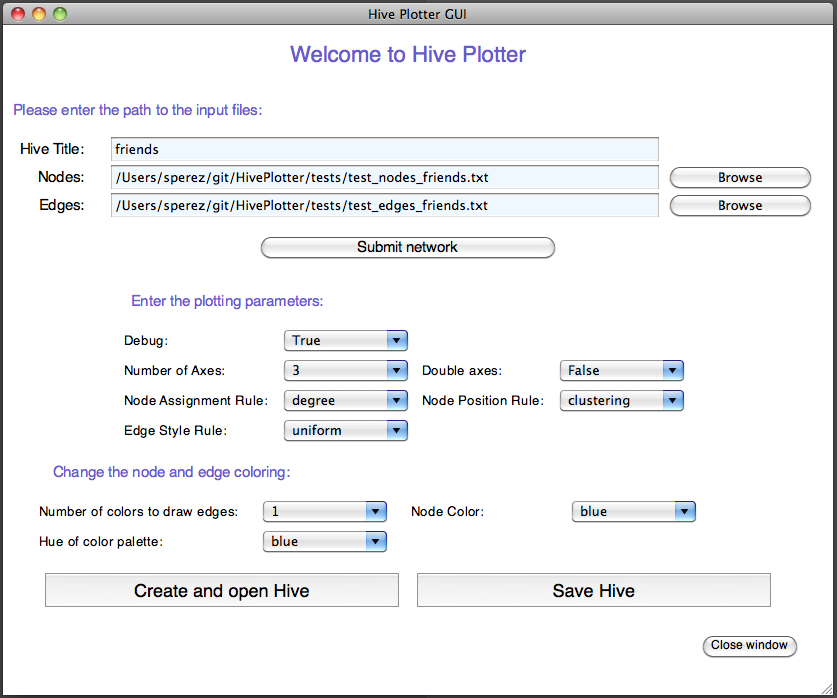Image resolution: width=837 pixels, height=698 pixels.
Task: Click Create and open Hive button
Action: 222,590
